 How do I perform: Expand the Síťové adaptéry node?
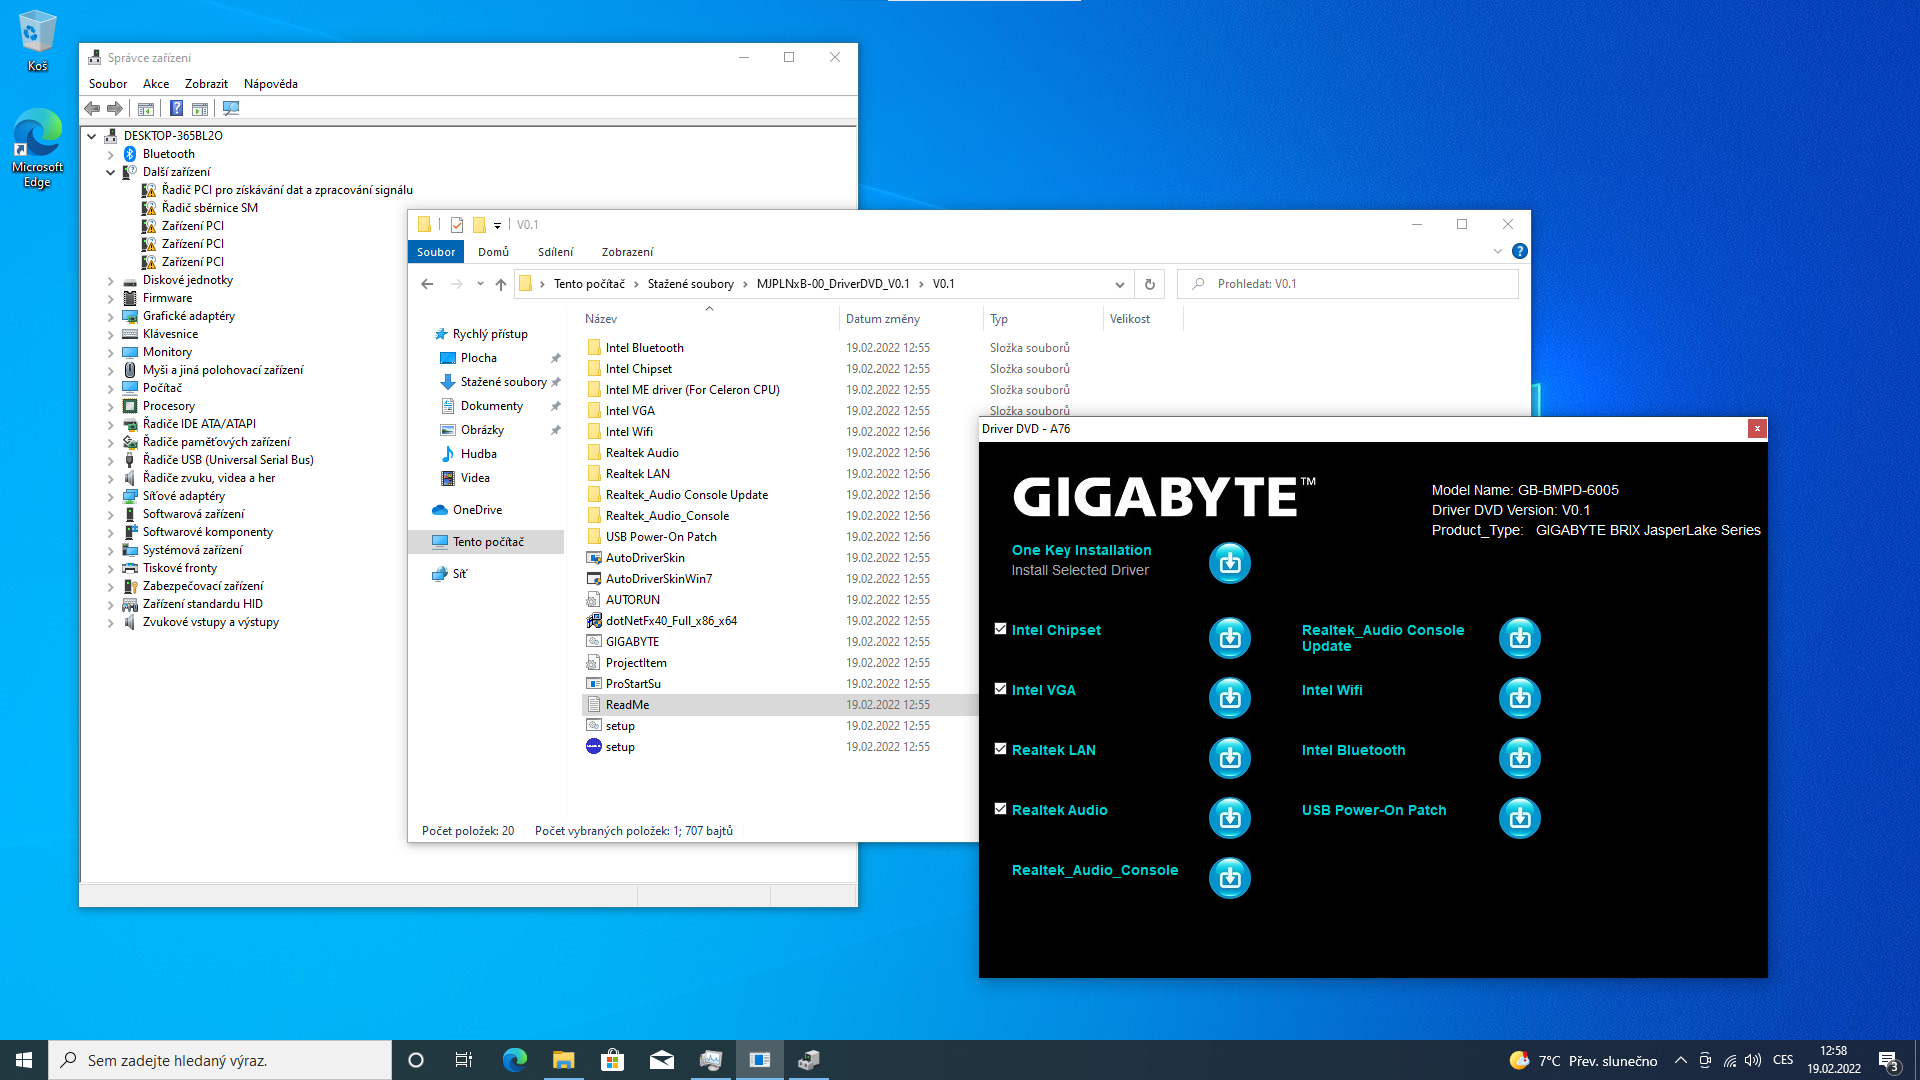coord(111,496)
